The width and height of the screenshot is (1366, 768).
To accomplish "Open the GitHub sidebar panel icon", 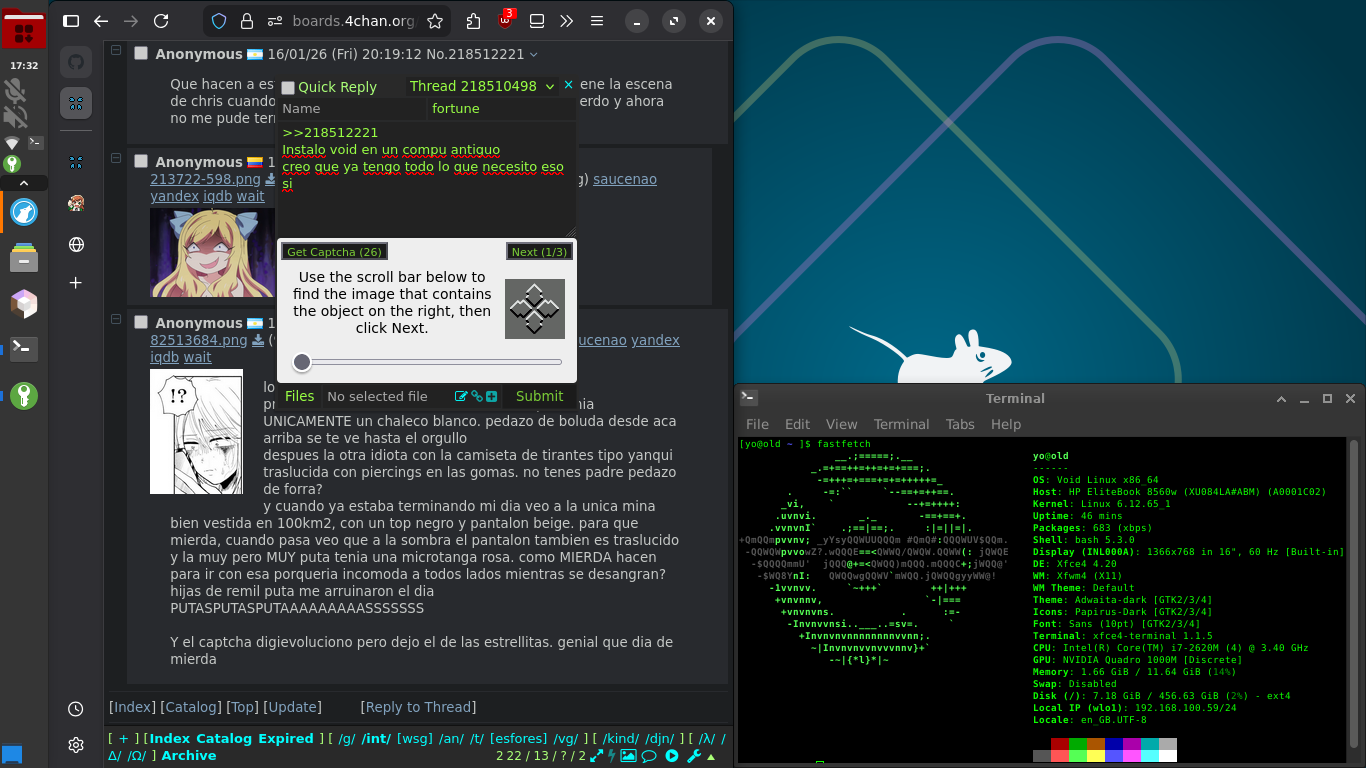I will tap(76, 62).
